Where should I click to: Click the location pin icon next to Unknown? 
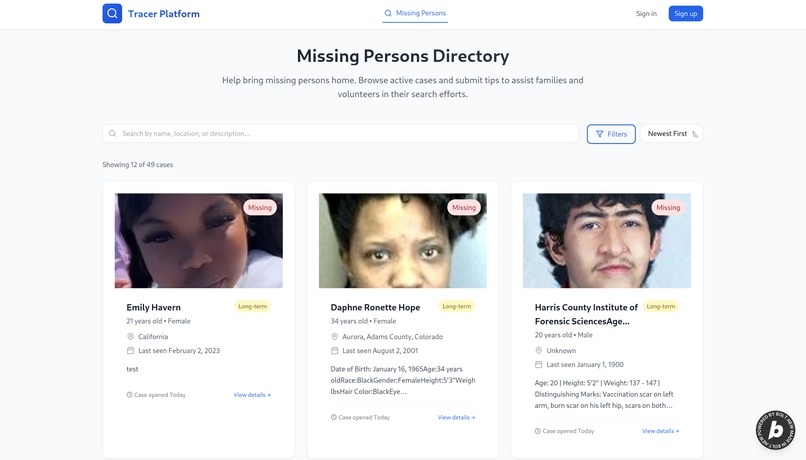pyautogui.click(x=538, y=351)
